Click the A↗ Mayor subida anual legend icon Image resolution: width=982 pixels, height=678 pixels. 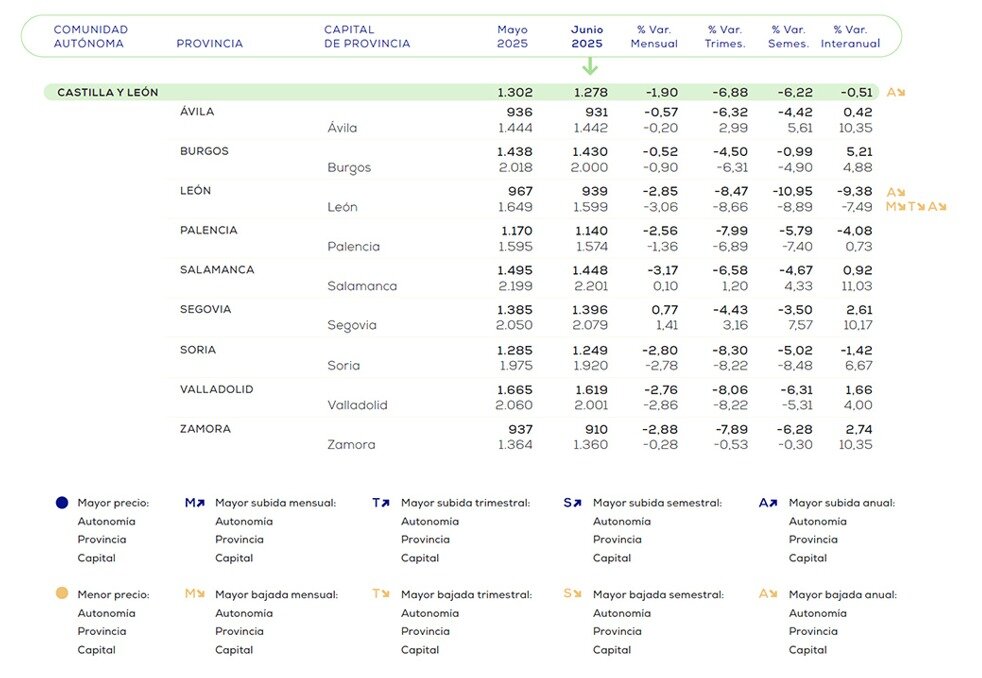tap(766, 502)
